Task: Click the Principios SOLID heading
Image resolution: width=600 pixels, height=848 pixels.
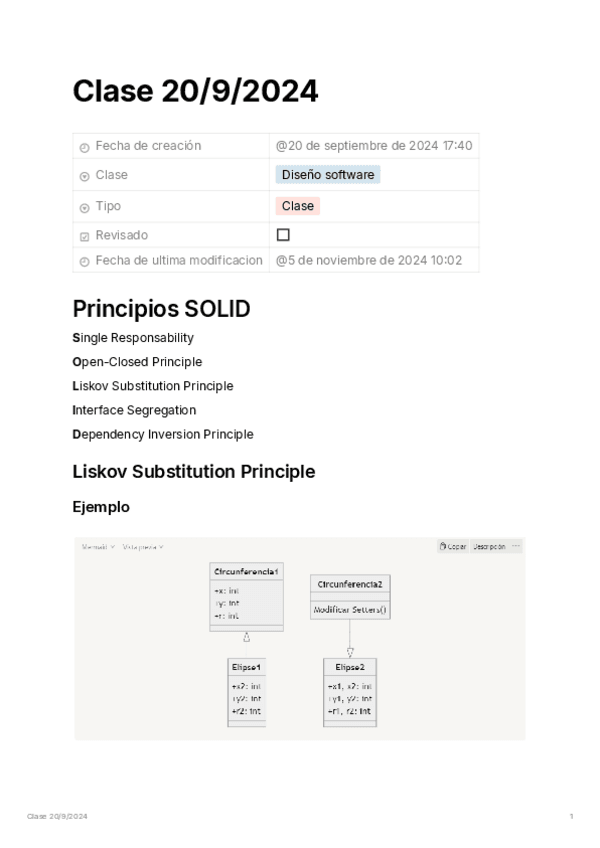Action: (x=161, y=309)
